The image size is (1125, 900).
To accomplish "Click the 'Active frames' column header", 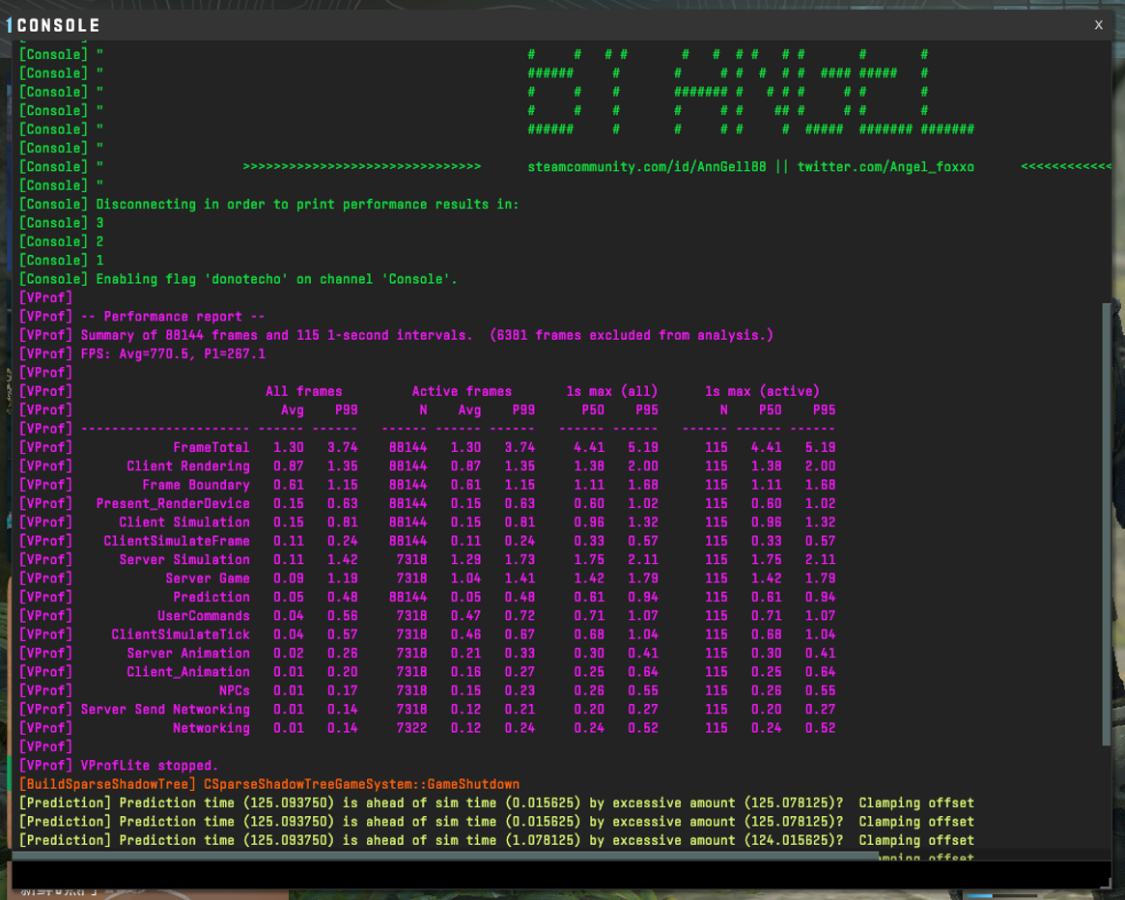I will tap(461, 391).
